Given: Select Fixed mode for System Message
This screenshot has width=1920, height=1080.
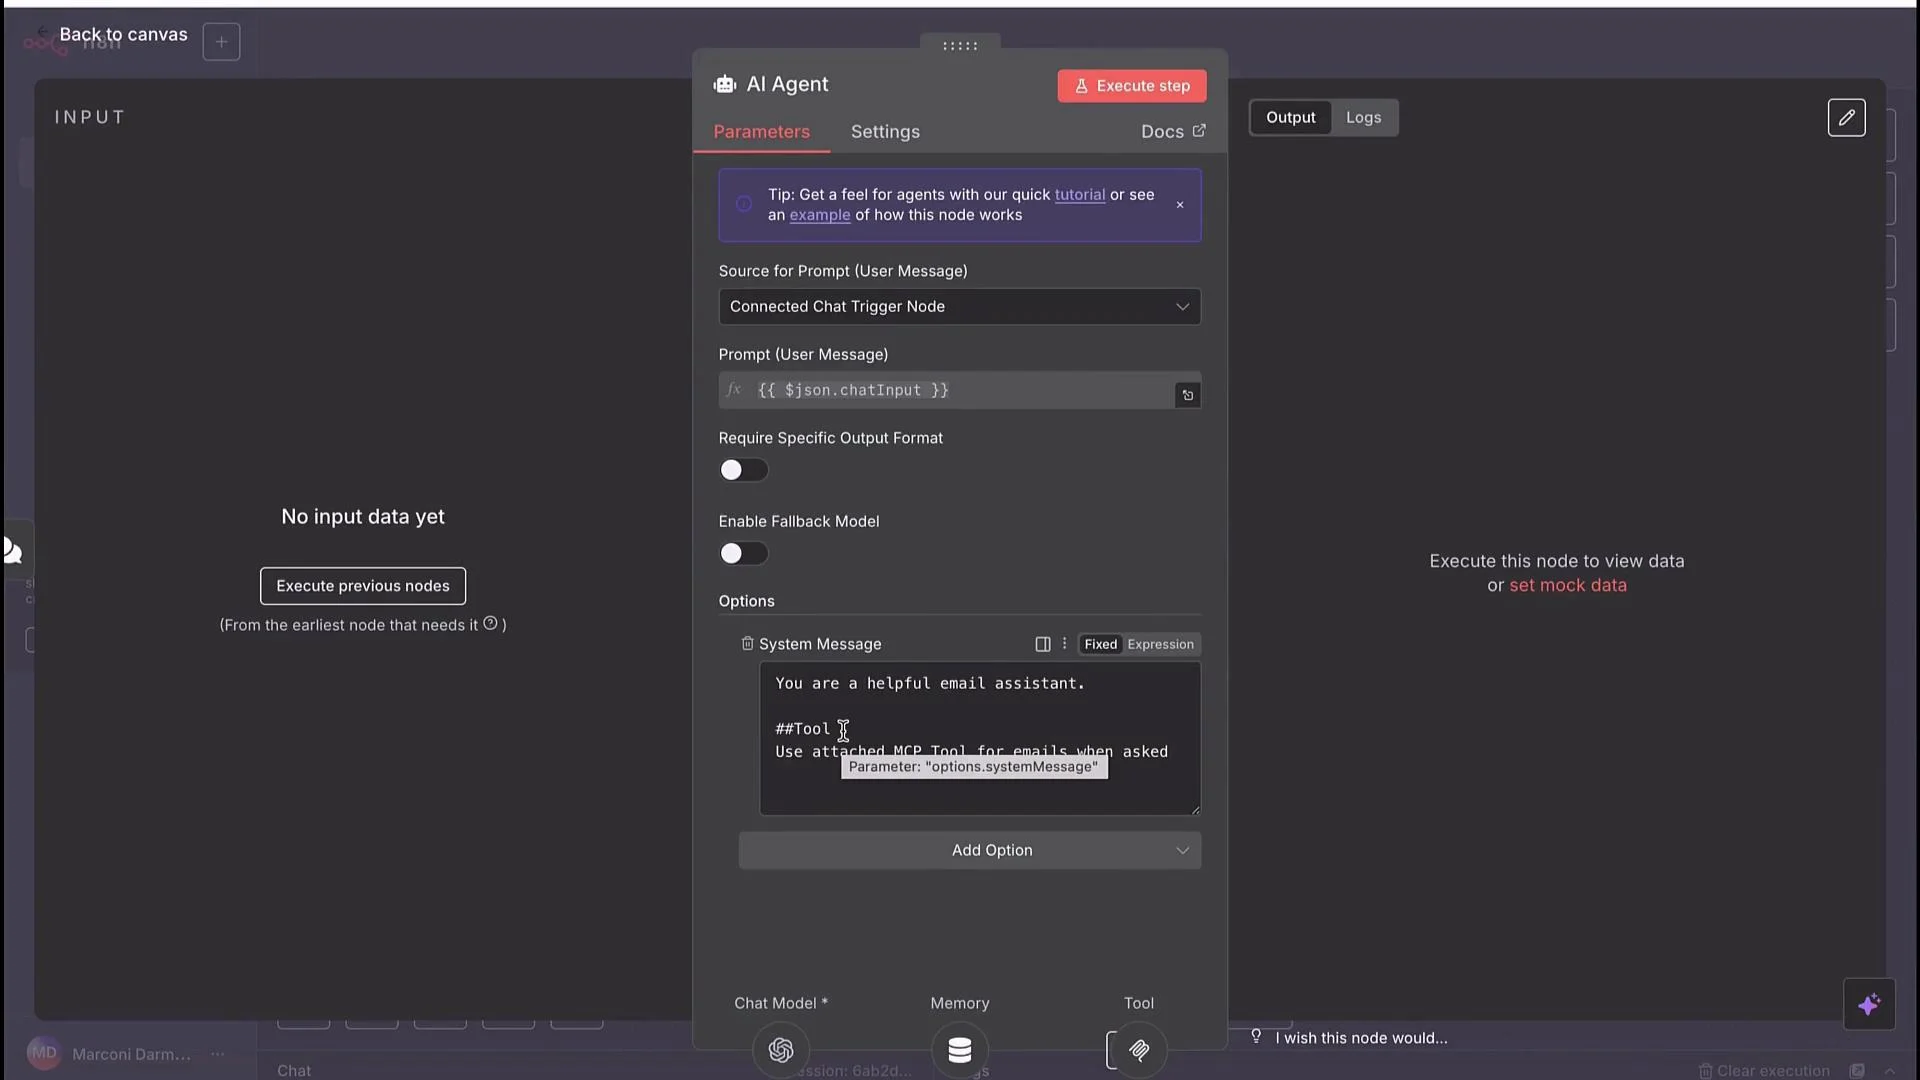Looking at the screenshot, I should (1100, 645).
